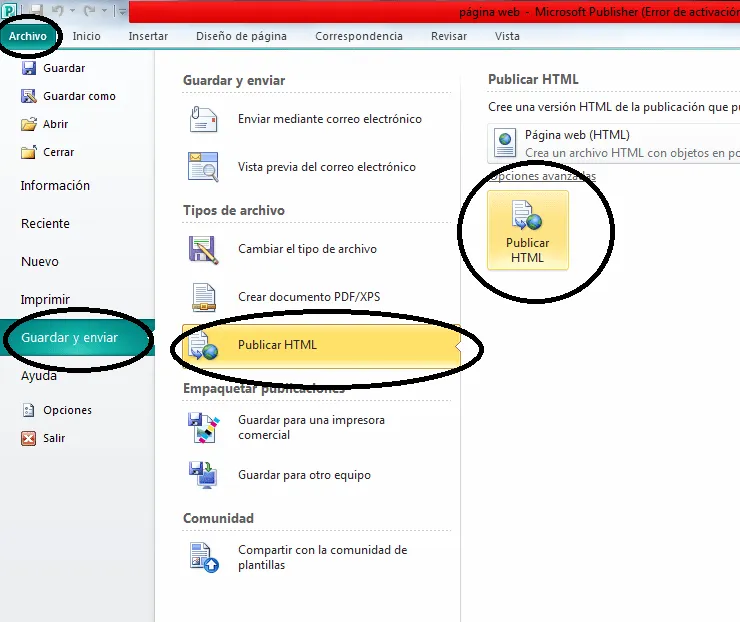
Task: Click the red Salir X icon
Action: pyautogui.click(x=29, y=438)
